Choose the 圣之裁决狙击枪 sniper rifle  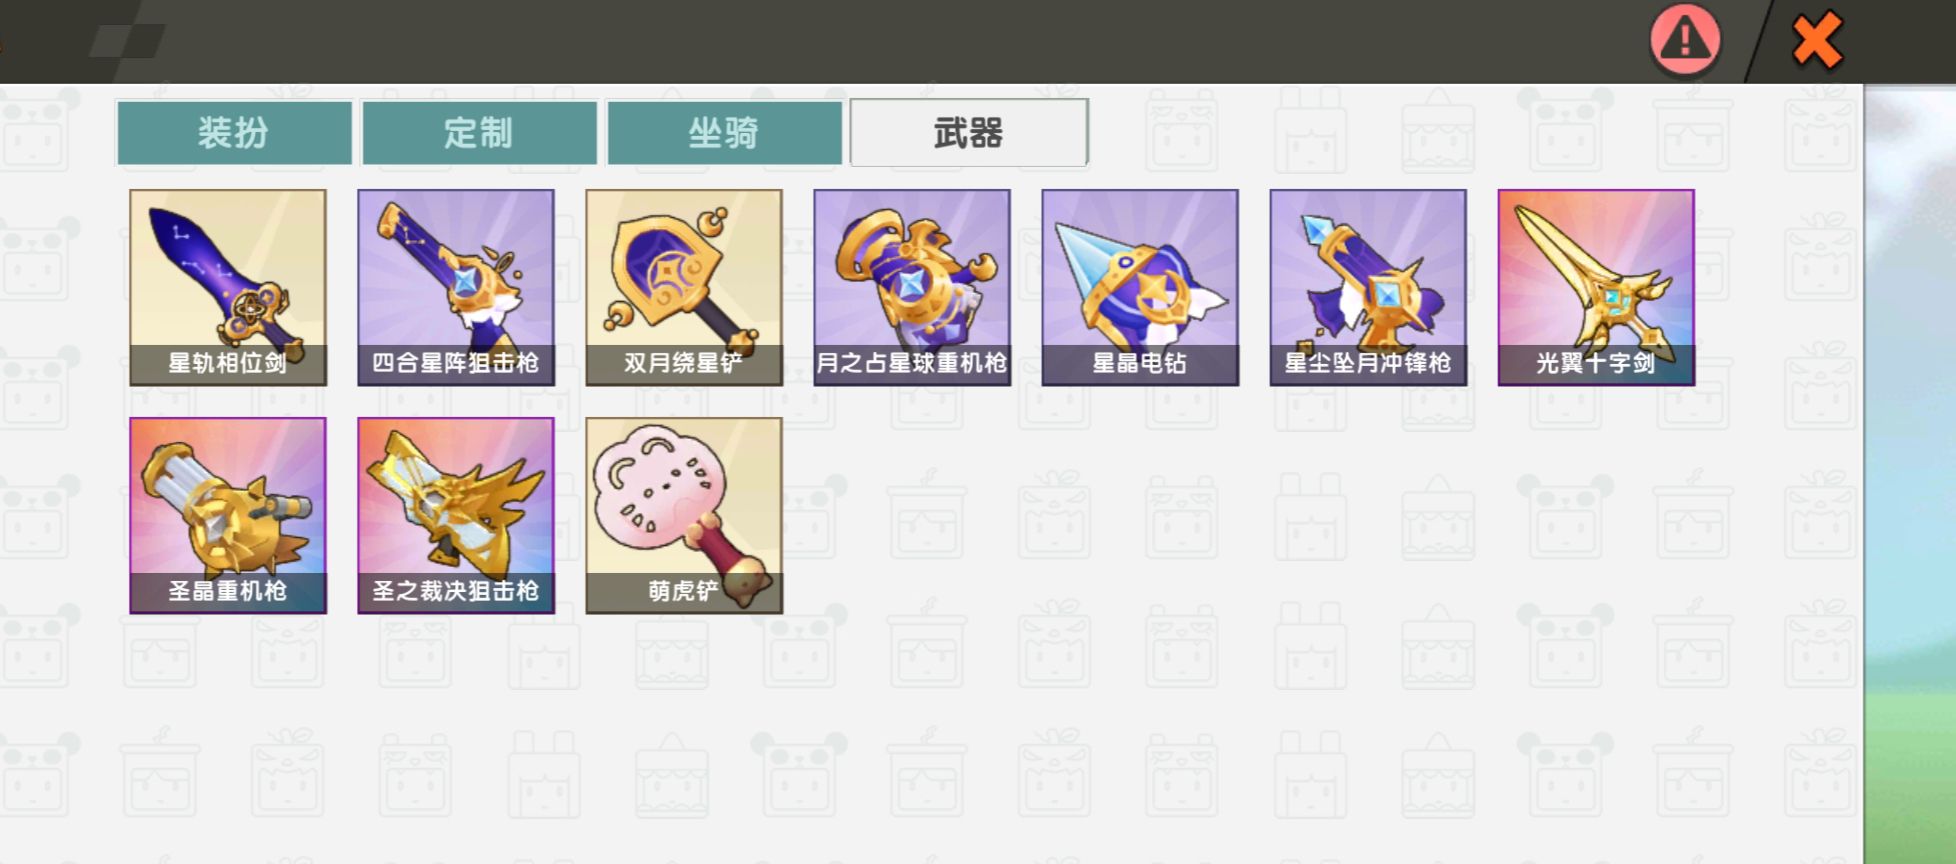[x=456, y=515]
